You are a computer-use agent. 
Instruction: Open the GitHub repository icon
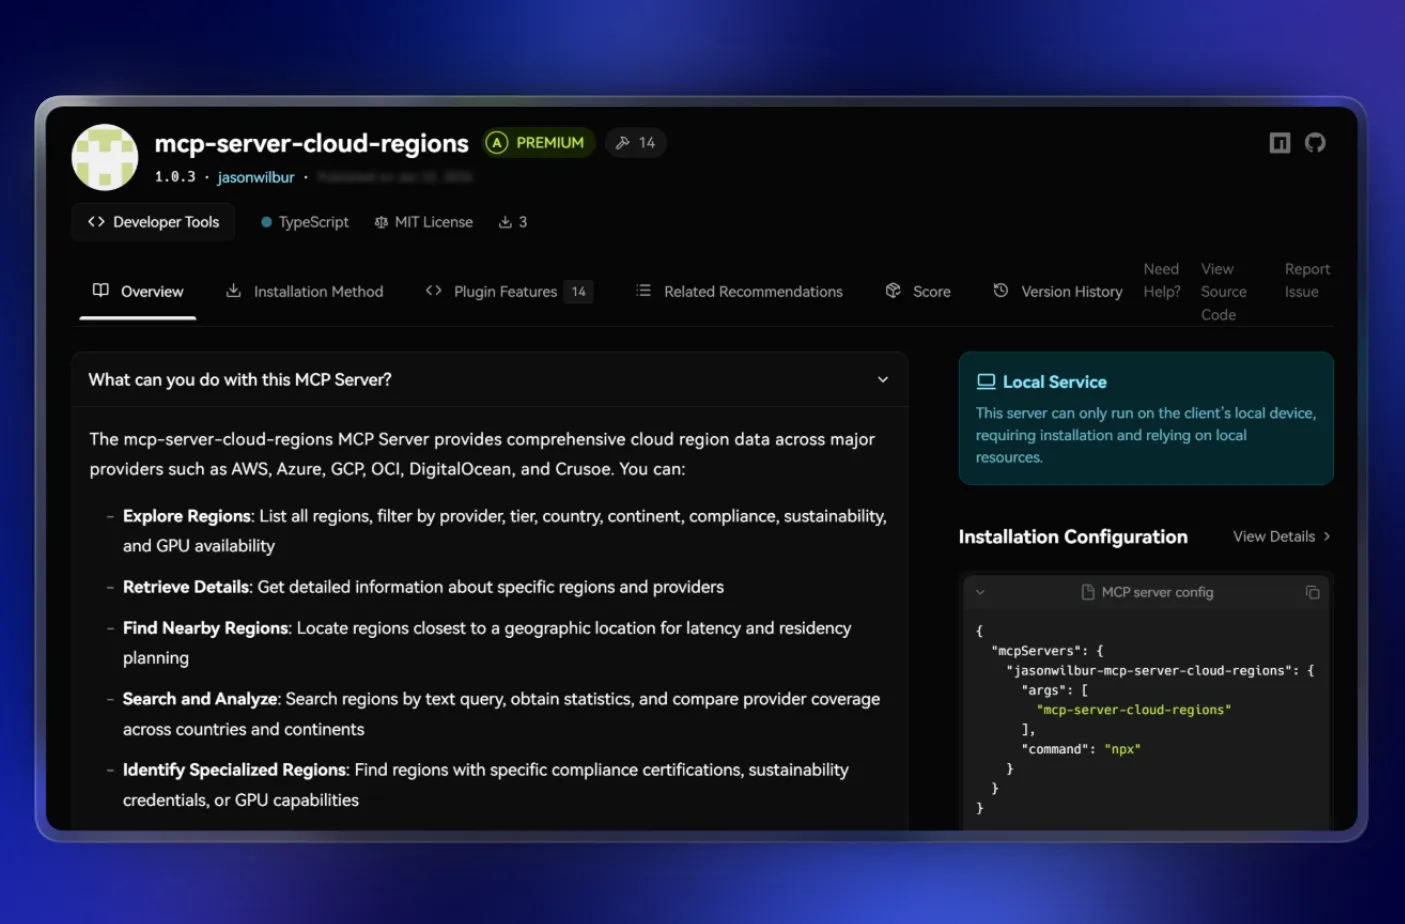coord(1314,142)
